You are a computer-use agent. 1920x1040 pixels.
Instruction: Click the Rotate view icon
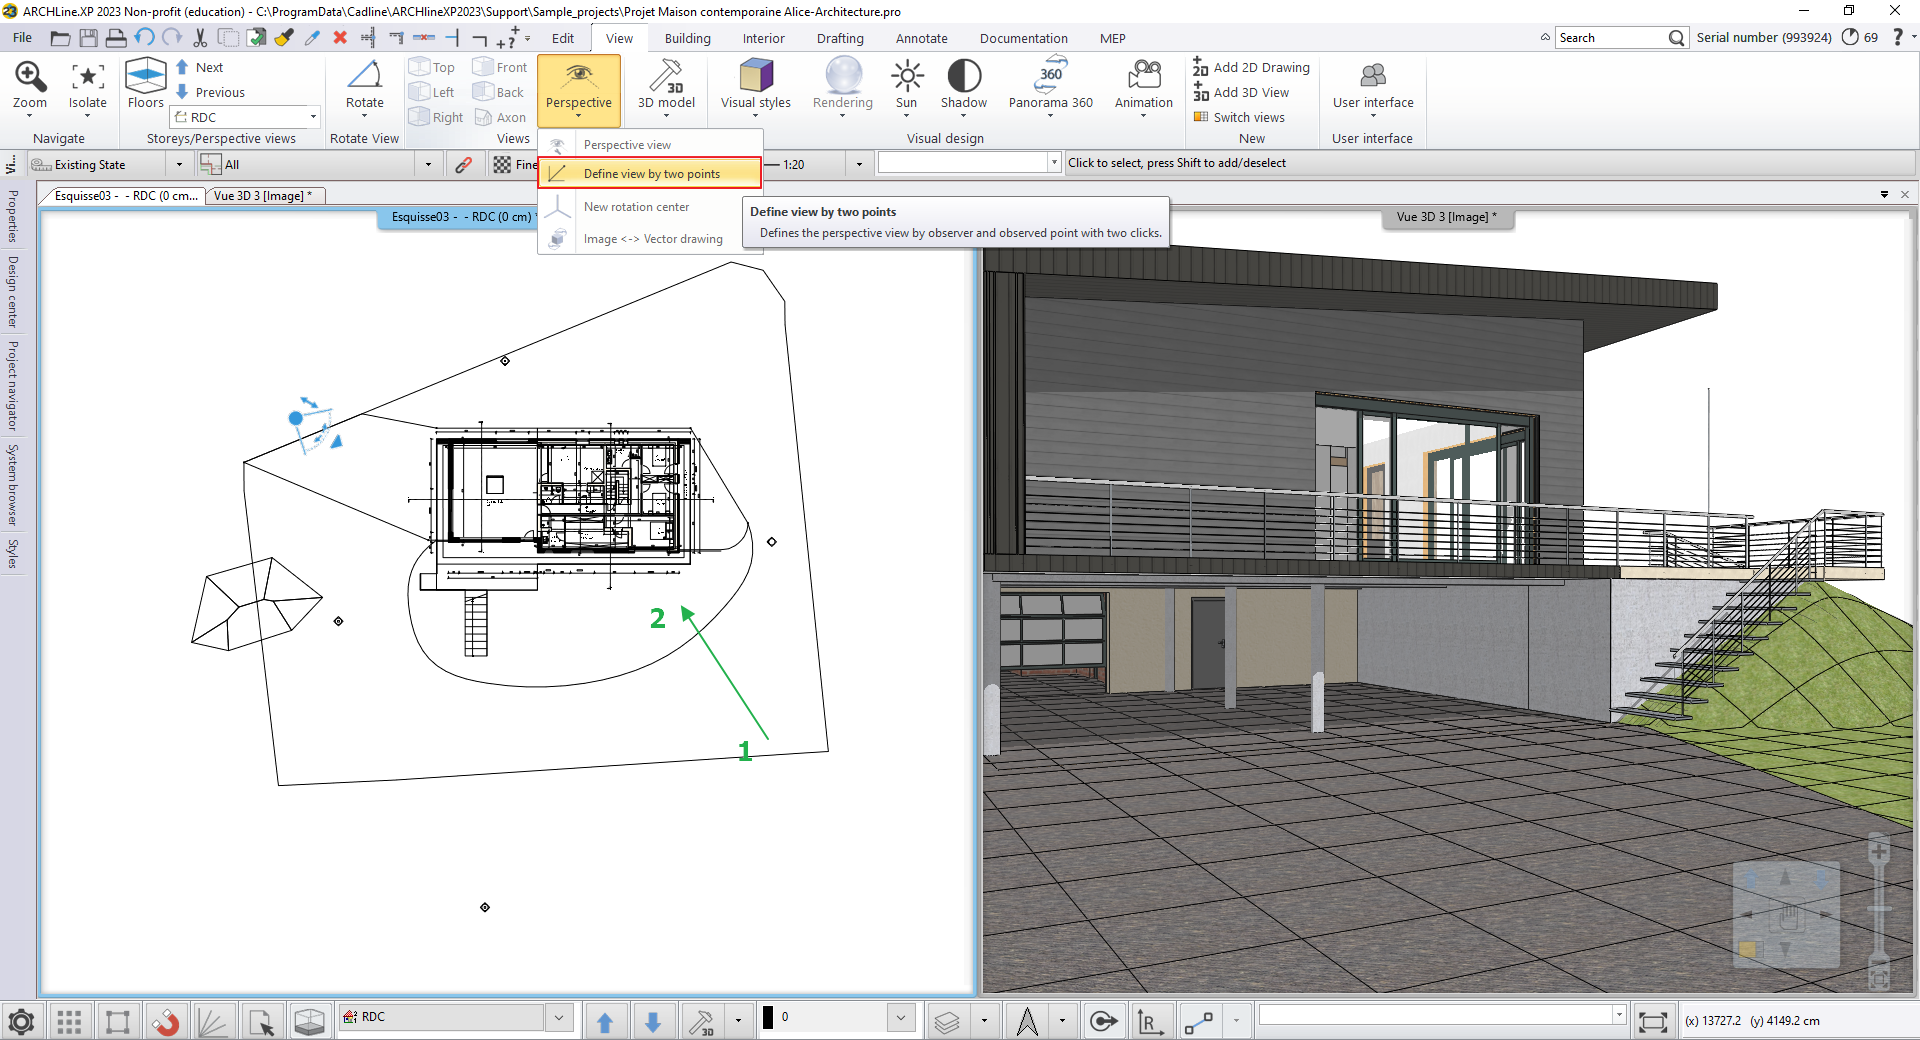(x=364, y=77)
